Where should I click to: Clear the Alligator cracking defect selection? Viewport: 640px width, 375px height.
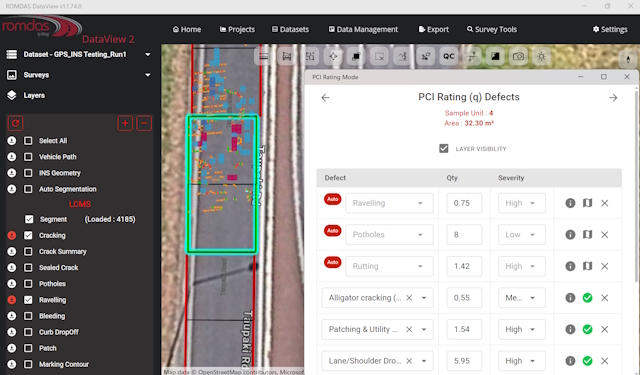(409, 298)
